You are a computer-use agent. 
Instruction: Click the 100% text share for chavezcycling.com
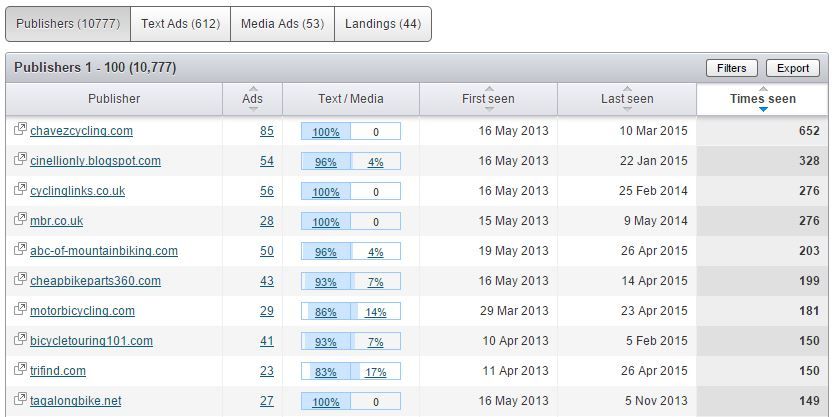point(326,132)
